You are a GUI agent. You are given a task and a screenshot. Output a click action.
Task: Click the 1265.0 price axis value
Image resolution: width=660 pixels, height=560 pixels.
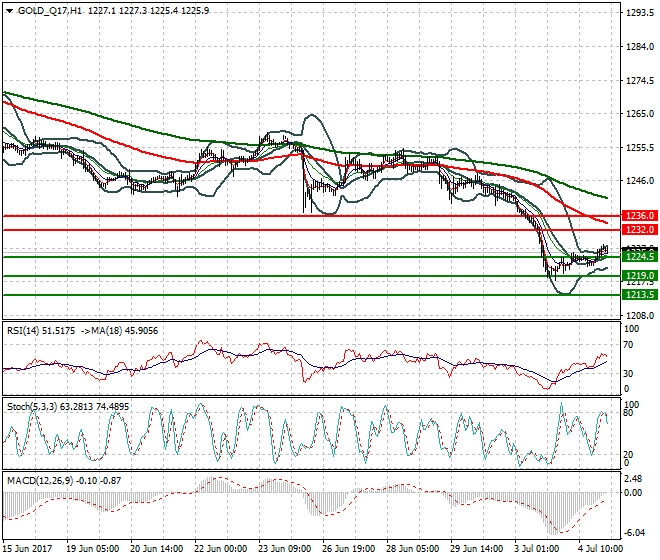(640, 114)
